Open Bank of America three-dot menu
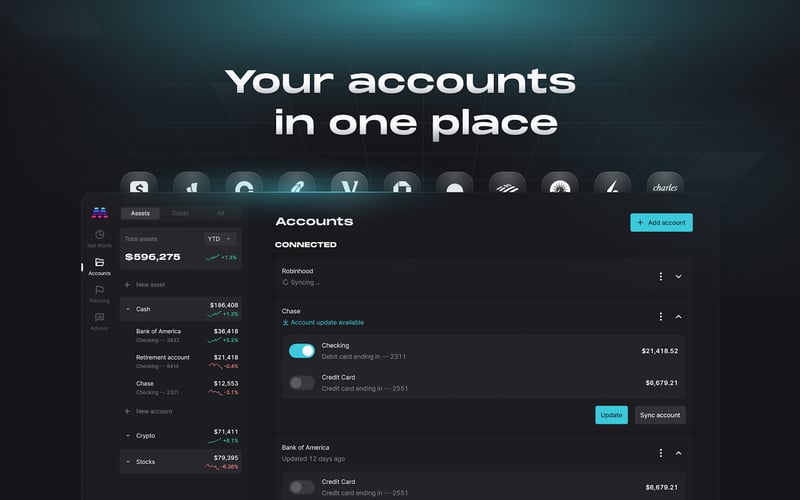The width and height of the screenshot is (800, 500). pyautogui.click(x=661, y=453)
